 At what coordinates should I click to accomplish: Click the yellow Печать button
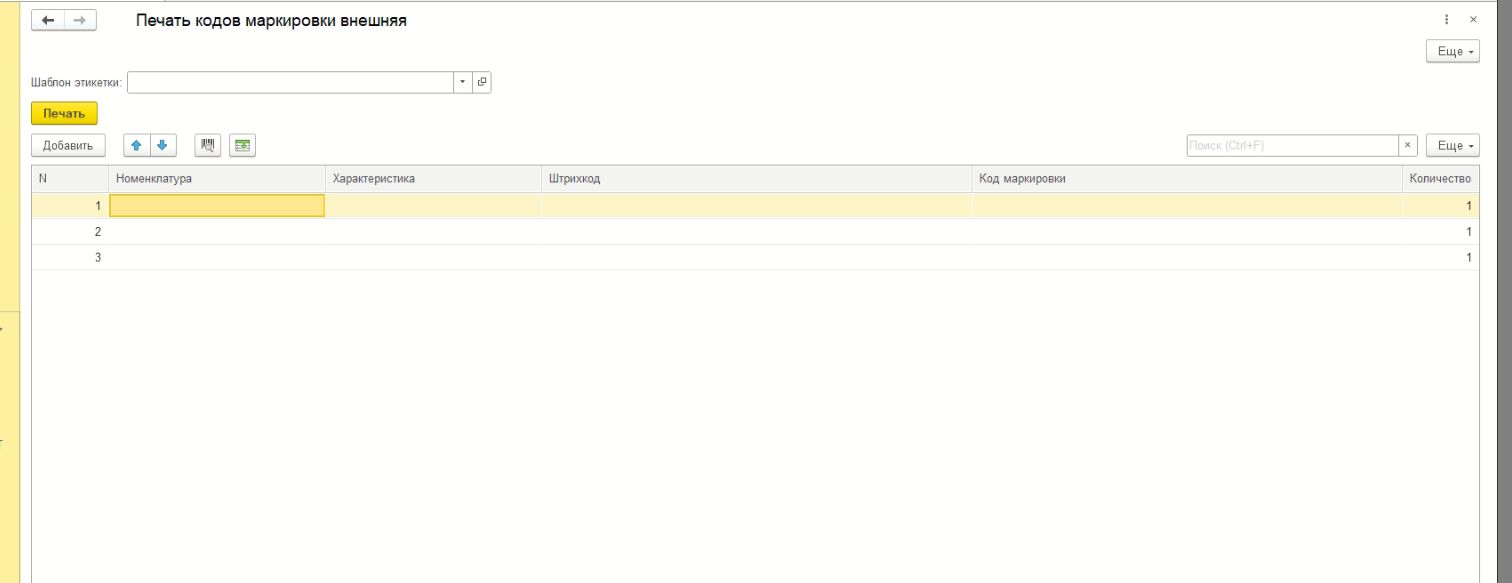click(65, 114)
